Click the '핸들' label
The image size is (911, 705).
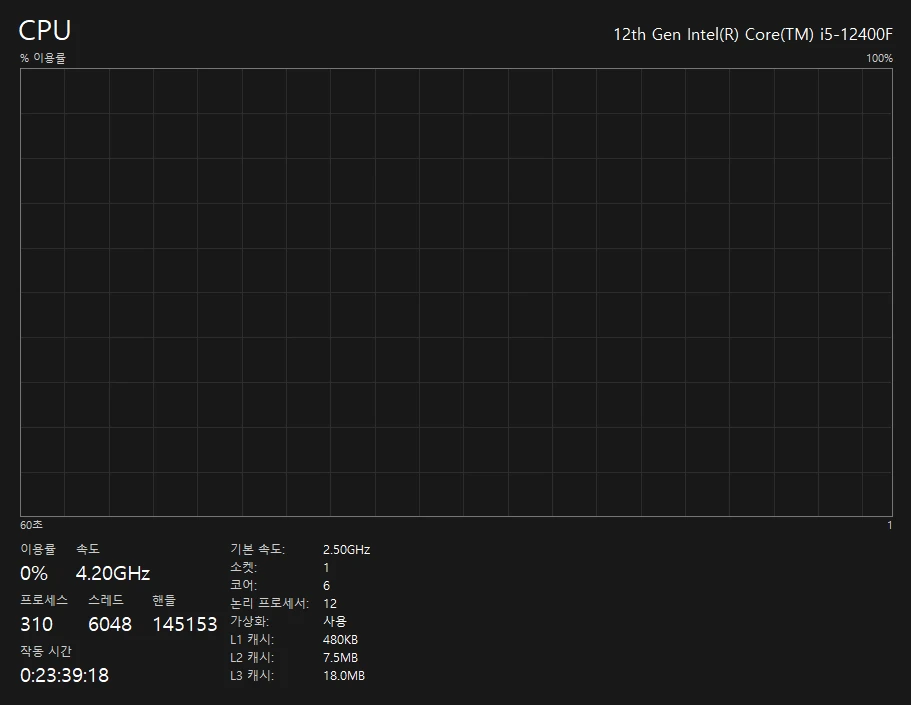click(164, 600)
